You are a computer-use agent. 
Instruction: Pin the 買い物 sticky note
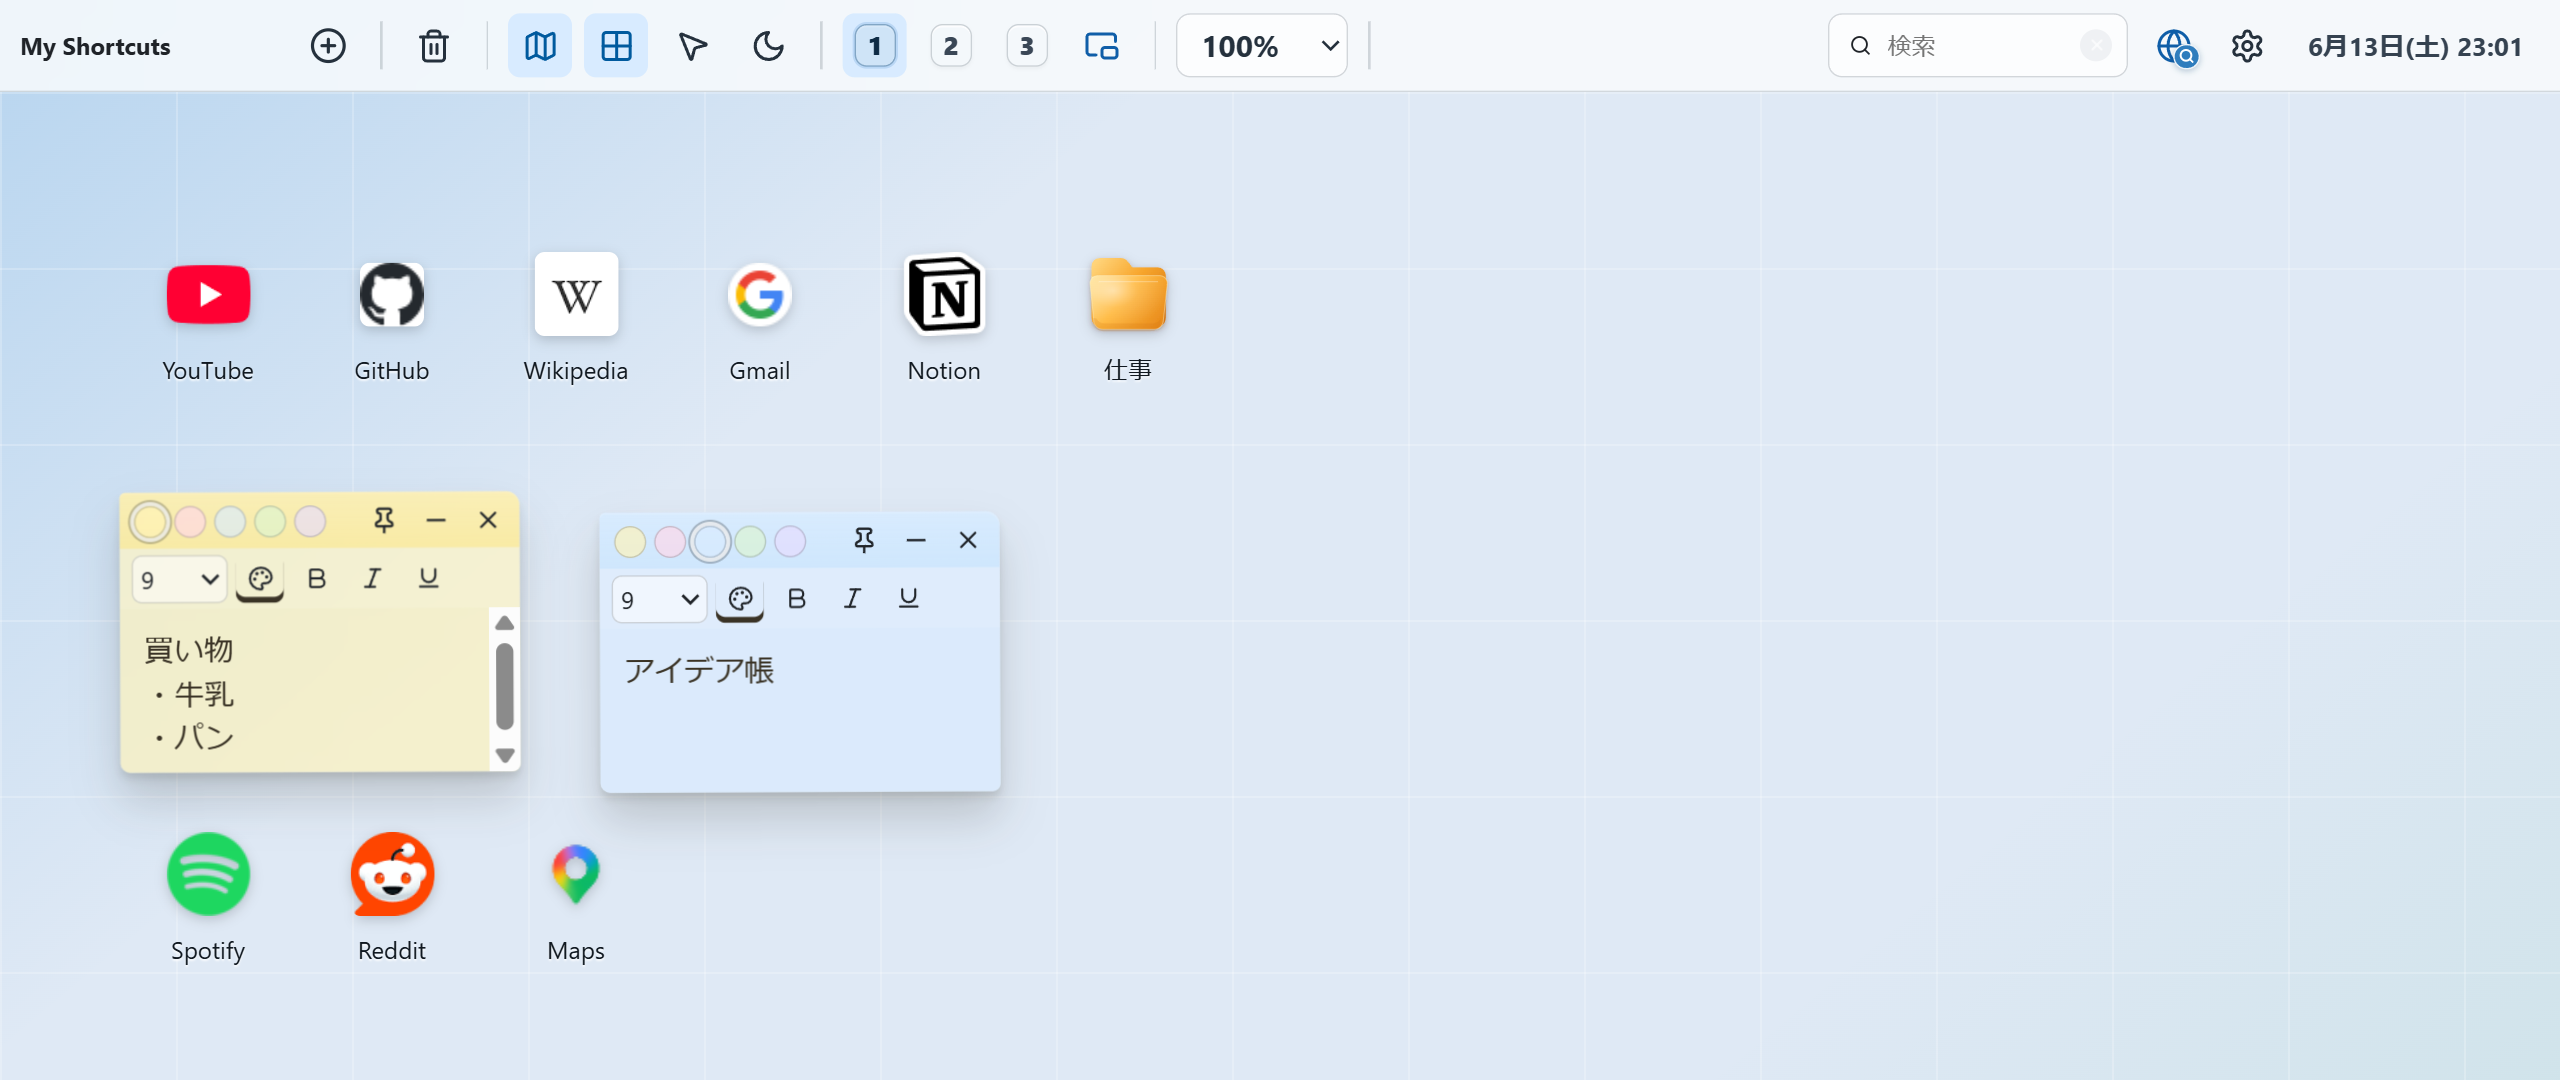[x=384, y=520]
